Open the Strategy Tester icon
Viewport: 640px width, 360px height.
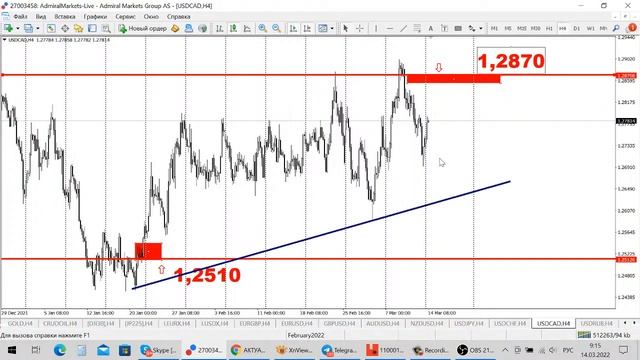tap(106, 28)
